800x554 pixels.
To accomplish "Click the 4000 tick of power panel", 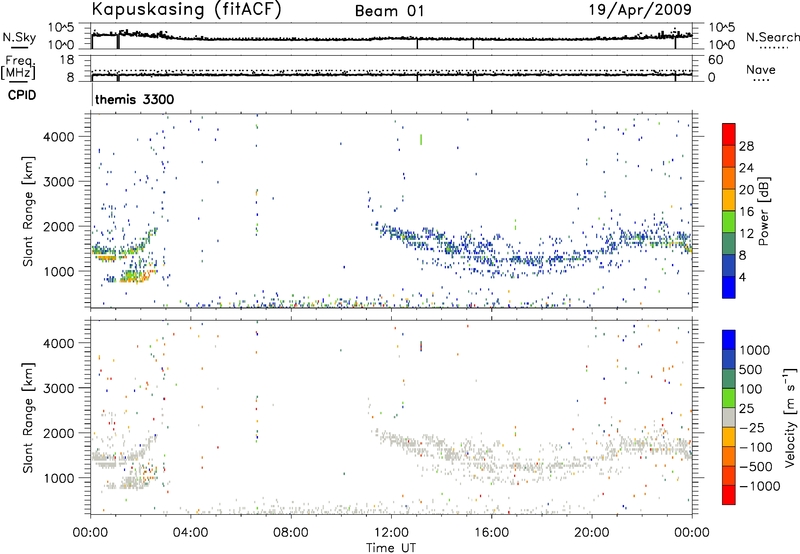I will pyautogui.click(x=59, y=137).
